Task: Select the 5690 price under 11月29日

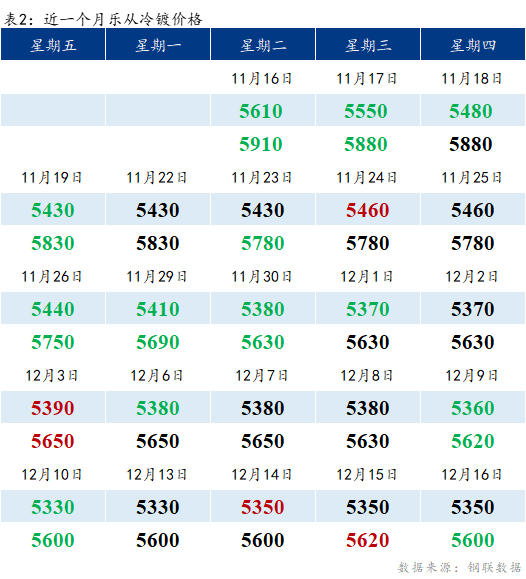Action: 158,342
